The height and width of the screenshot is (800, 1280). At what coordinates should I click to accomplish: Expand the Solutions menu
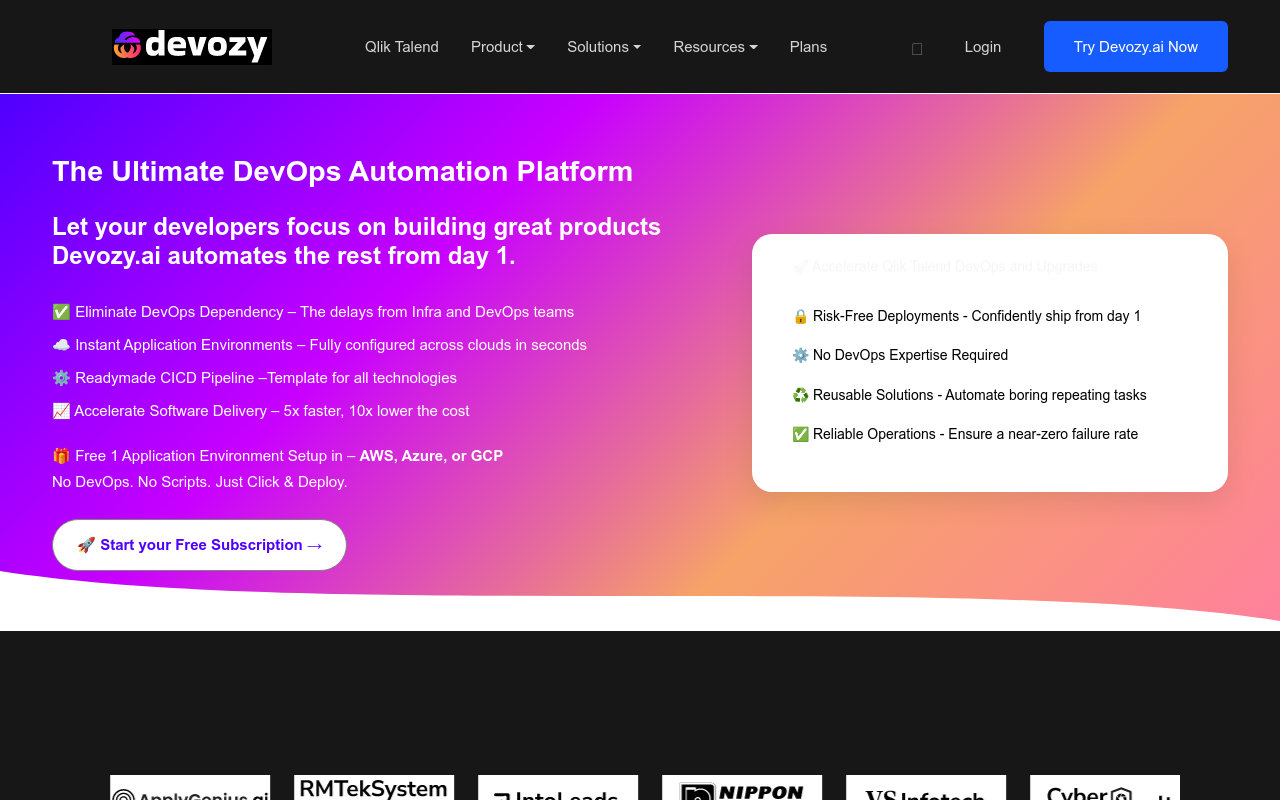pyautogui.click(x=603, y=46)
